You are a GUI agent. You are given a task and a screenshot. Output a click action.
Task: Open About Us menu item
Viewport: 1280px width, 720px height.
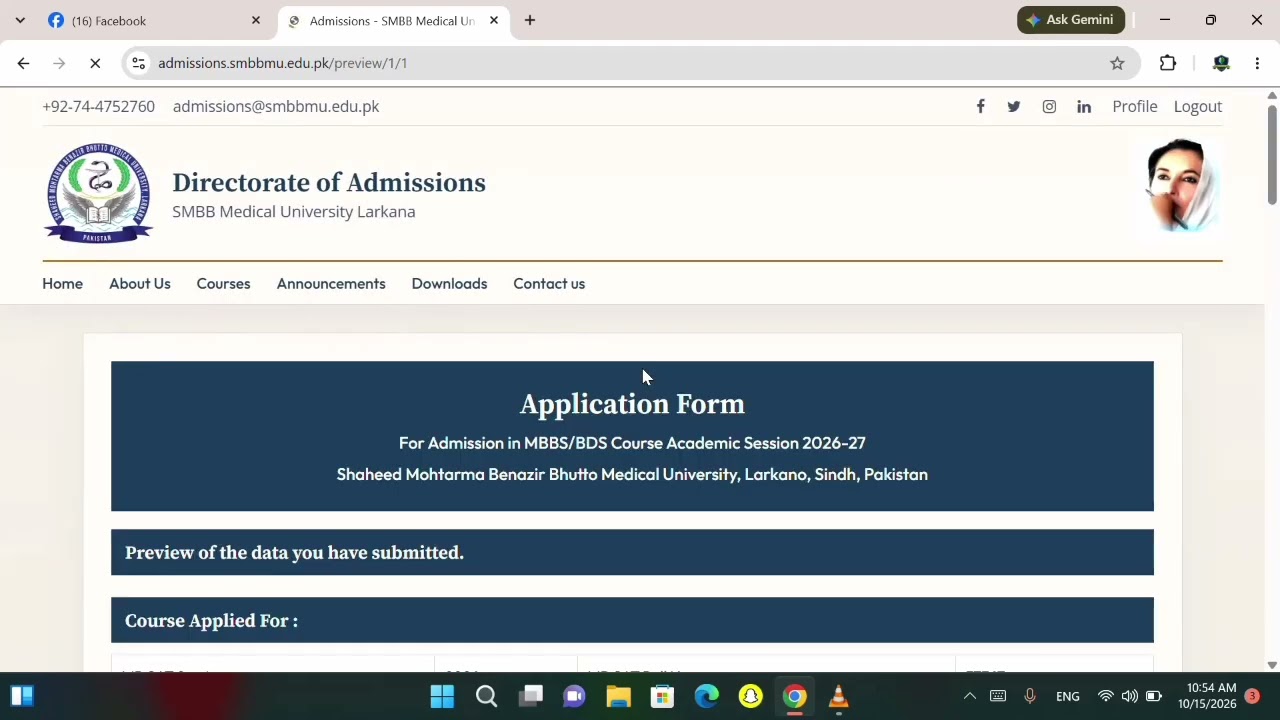[140, 284]
